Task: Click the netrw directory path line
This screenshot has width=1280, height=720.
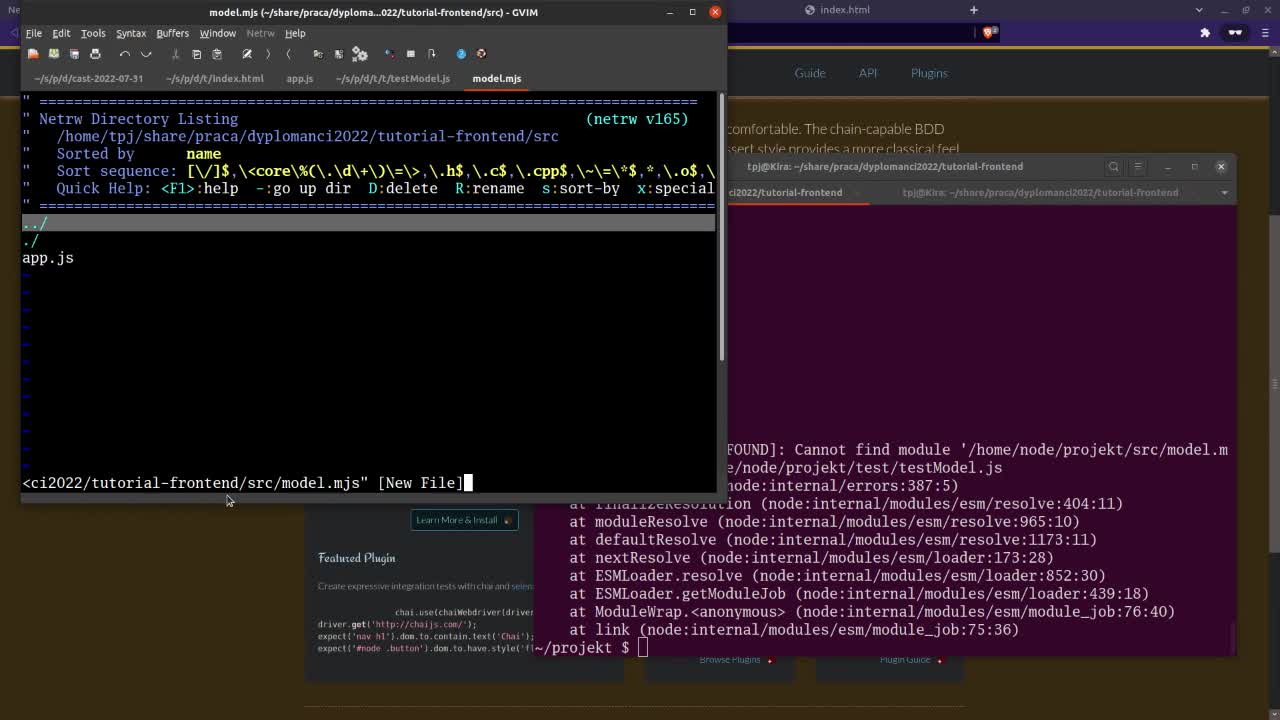Action: click(x=308, y=136)
